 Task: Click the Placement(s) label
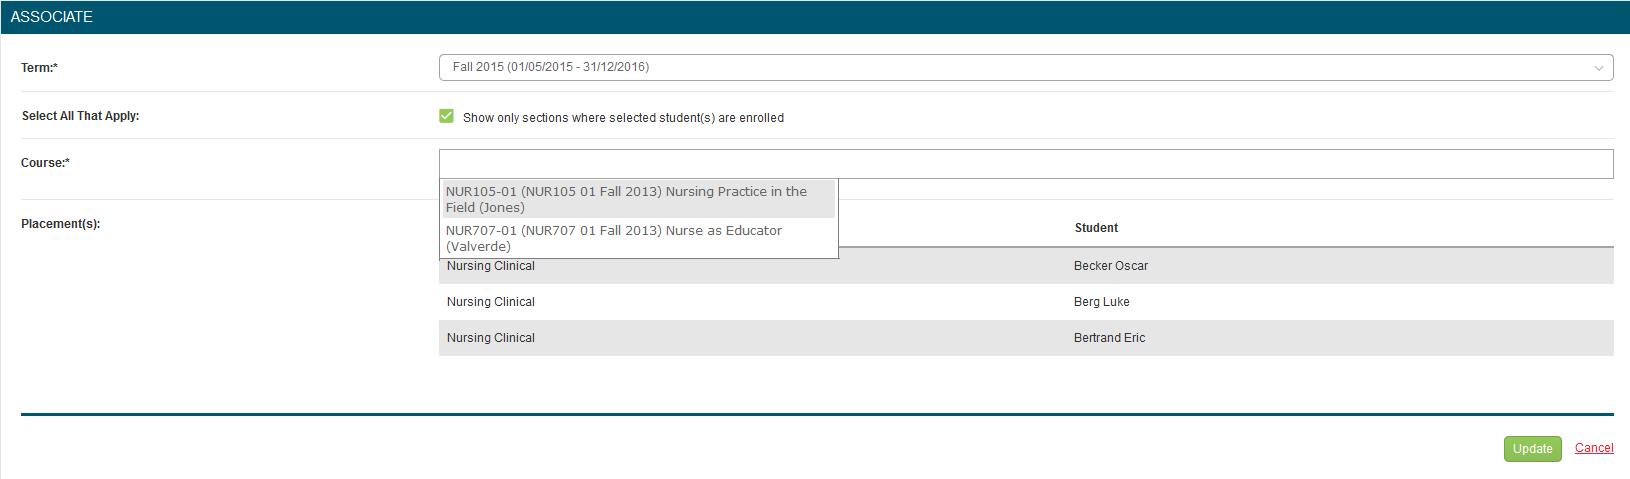(61, 224)
